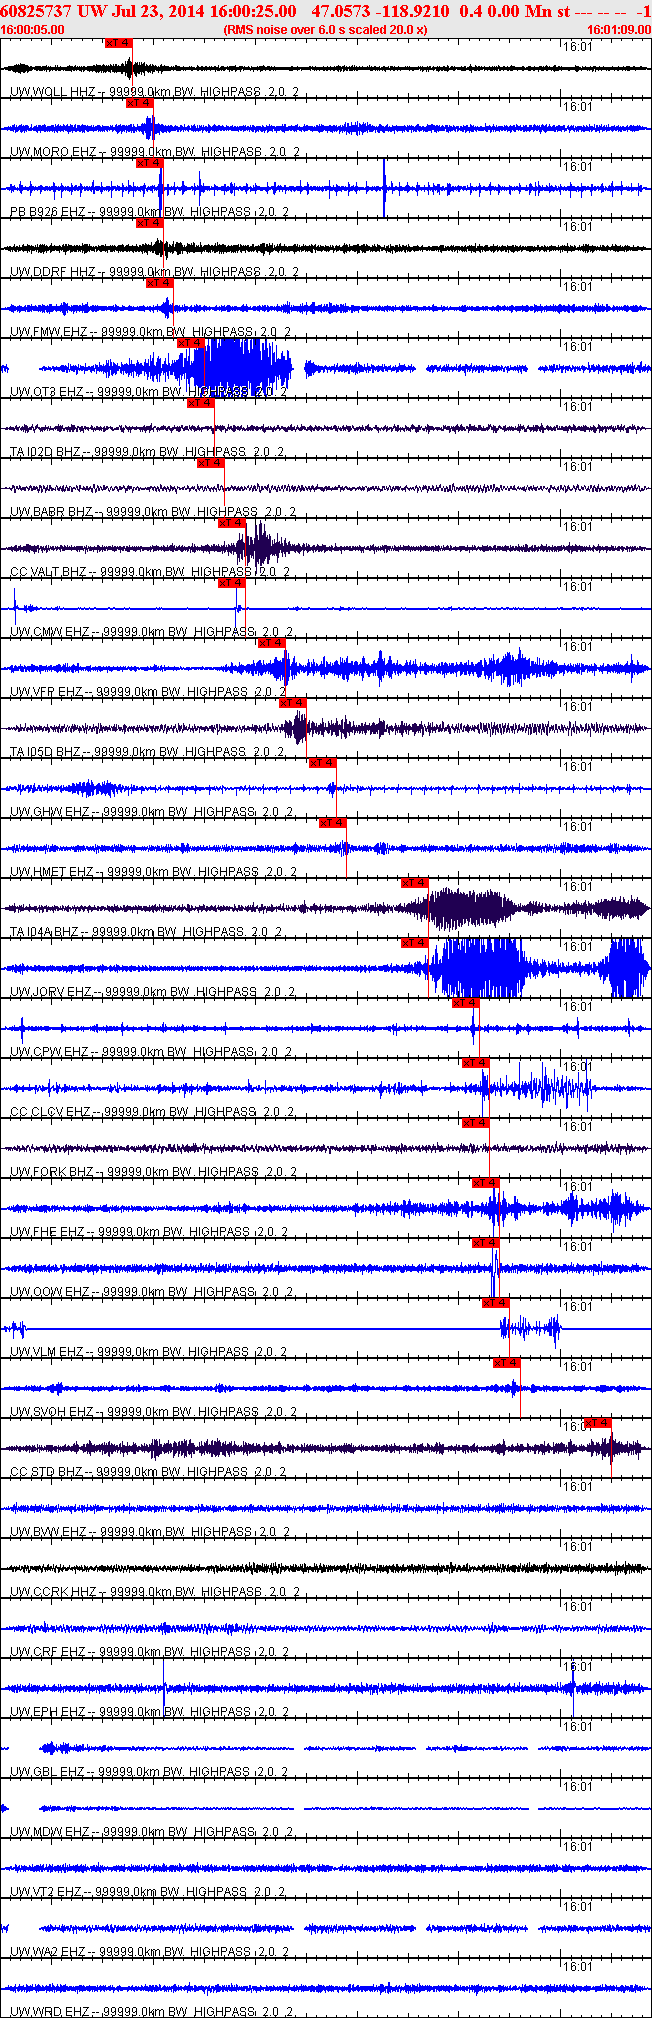Select the xT 4 pick on UW.CMW trace
Screen dimensions: 652x2018
[231, 583]
